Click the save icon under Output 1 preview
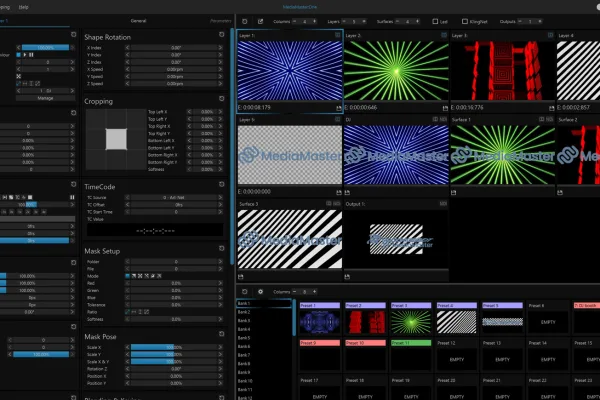This screenshot has height=400, width=600. tap(347, 277)
